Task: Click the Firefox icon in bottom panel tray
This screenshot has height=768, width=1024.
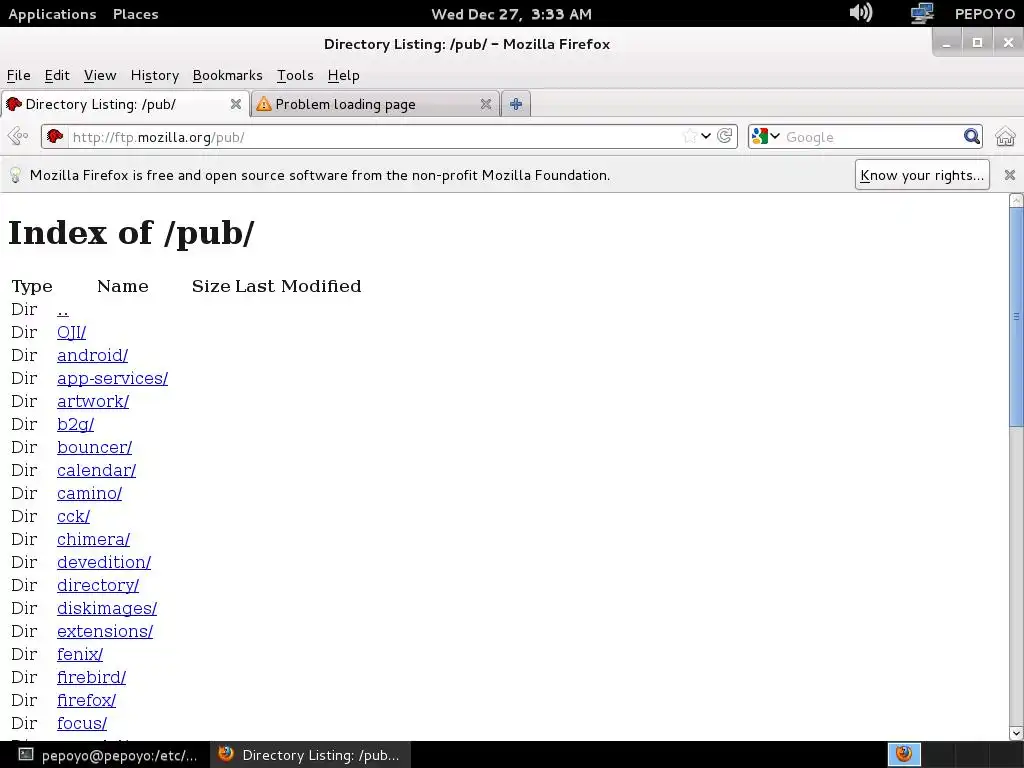Action: (904, 754)
